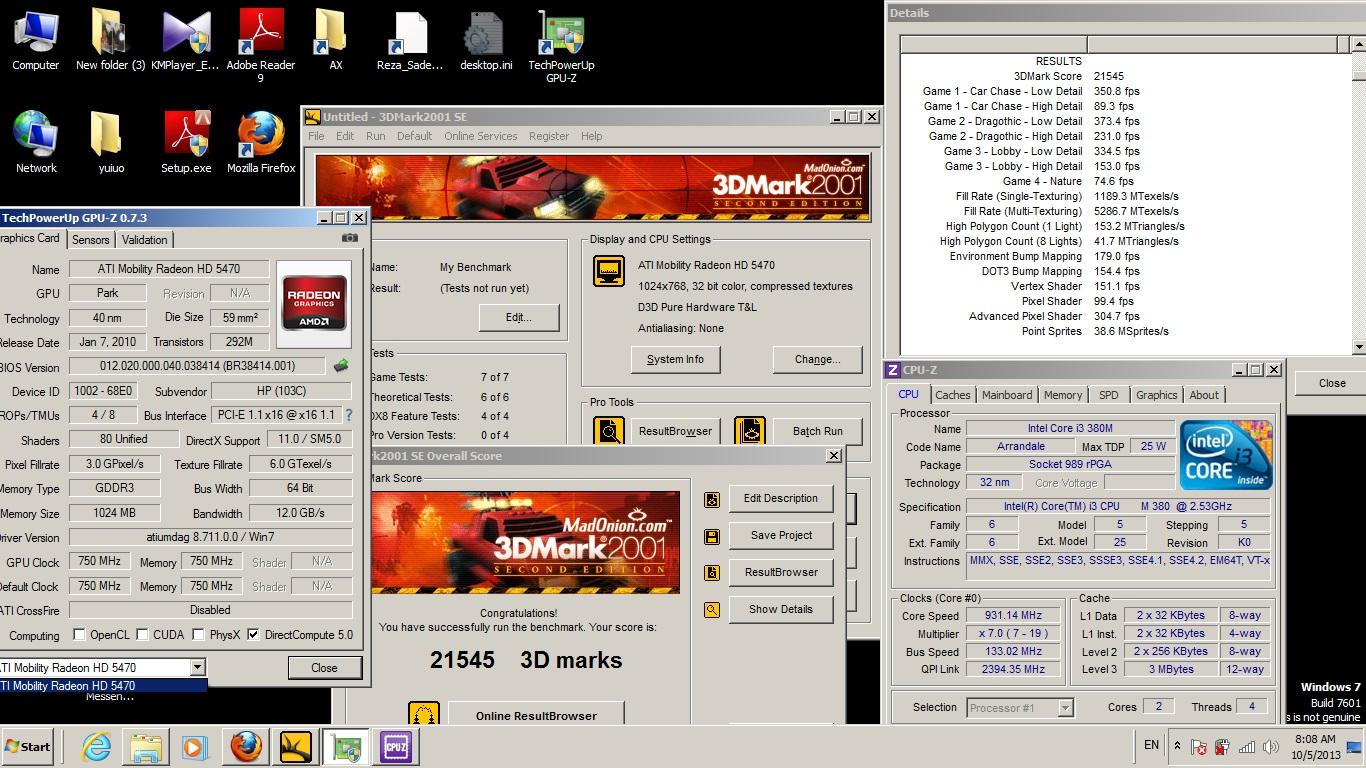Open the Network desktop icon
Image resolution: width=1366 pixels, height=768 pixels.
point(36,142)
